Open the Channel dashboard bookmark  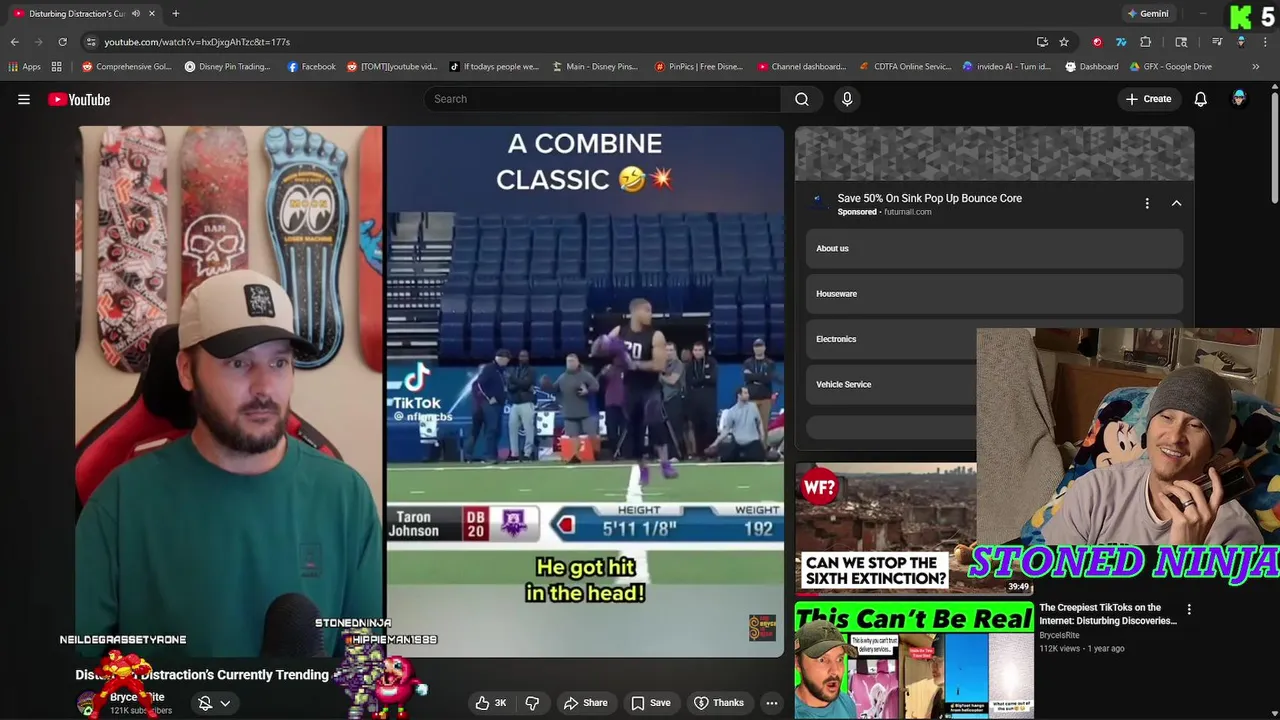click(802, 67)
